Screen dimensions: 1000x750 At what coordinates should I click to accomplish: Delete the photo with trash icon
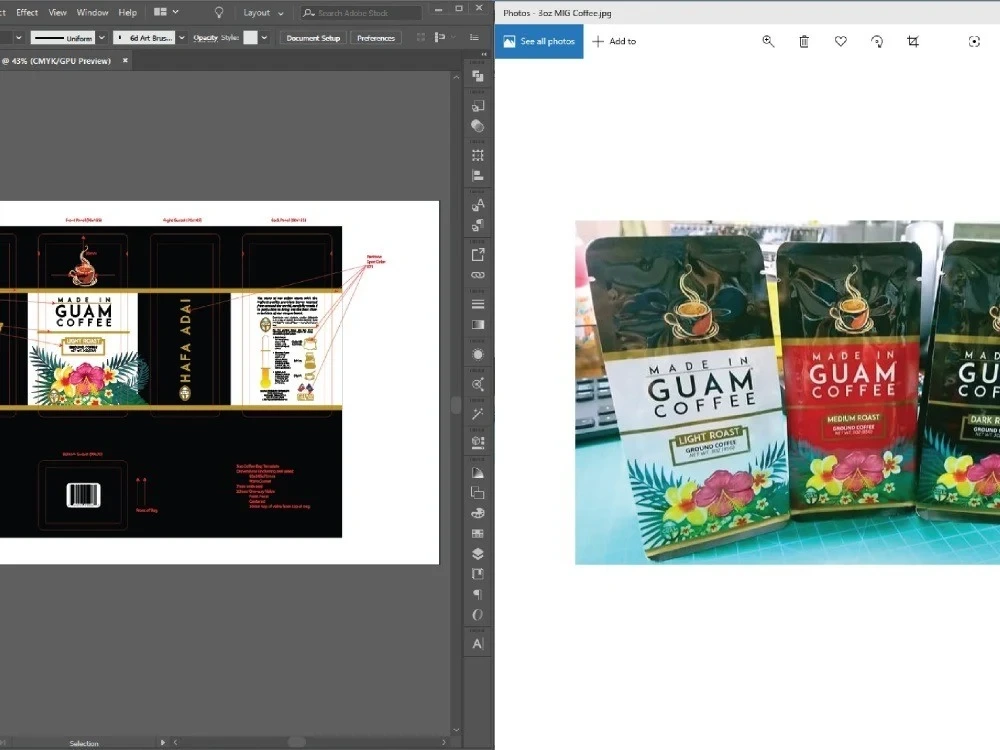point(804,41)
